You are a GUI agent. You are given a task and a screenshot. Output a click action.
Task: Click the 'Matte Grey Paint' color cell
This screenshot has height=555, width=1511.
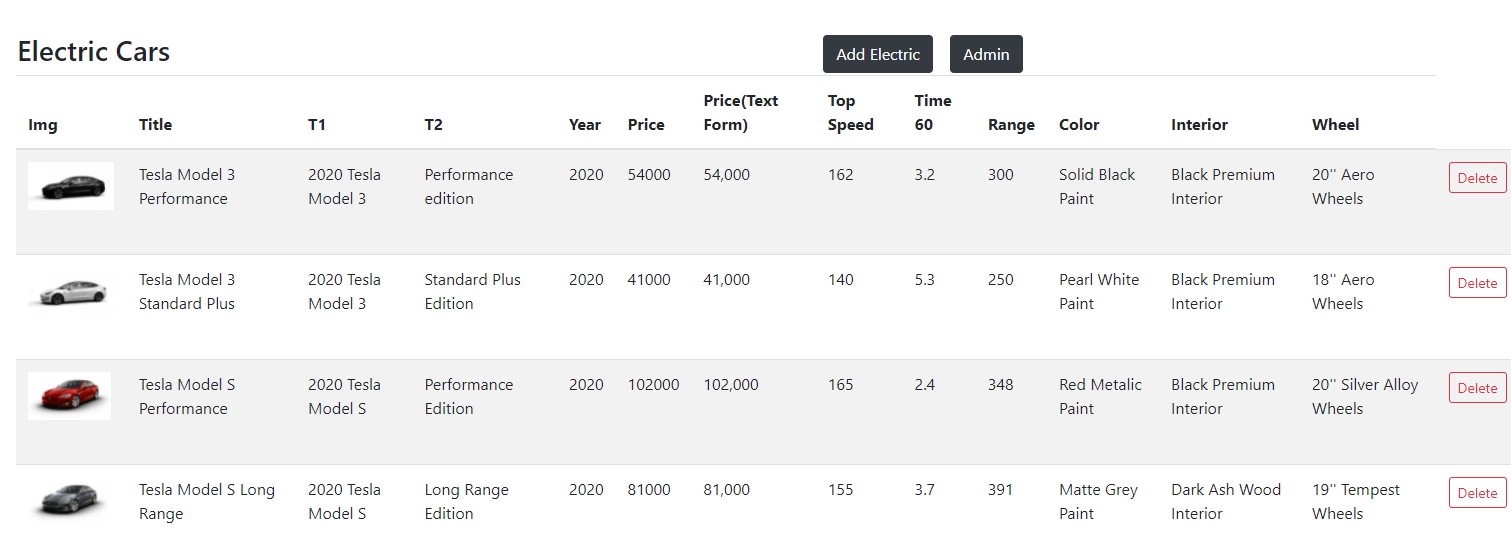1098,501
